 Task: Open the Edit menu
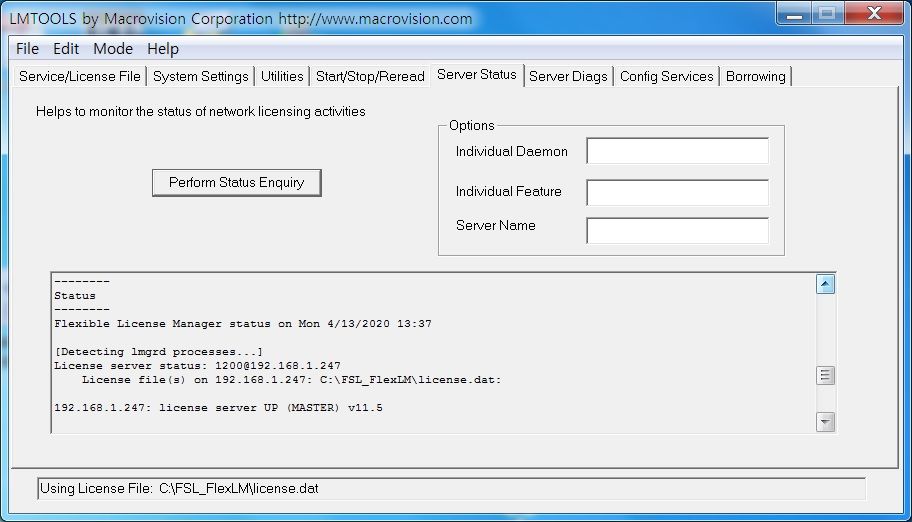[66, 49]
